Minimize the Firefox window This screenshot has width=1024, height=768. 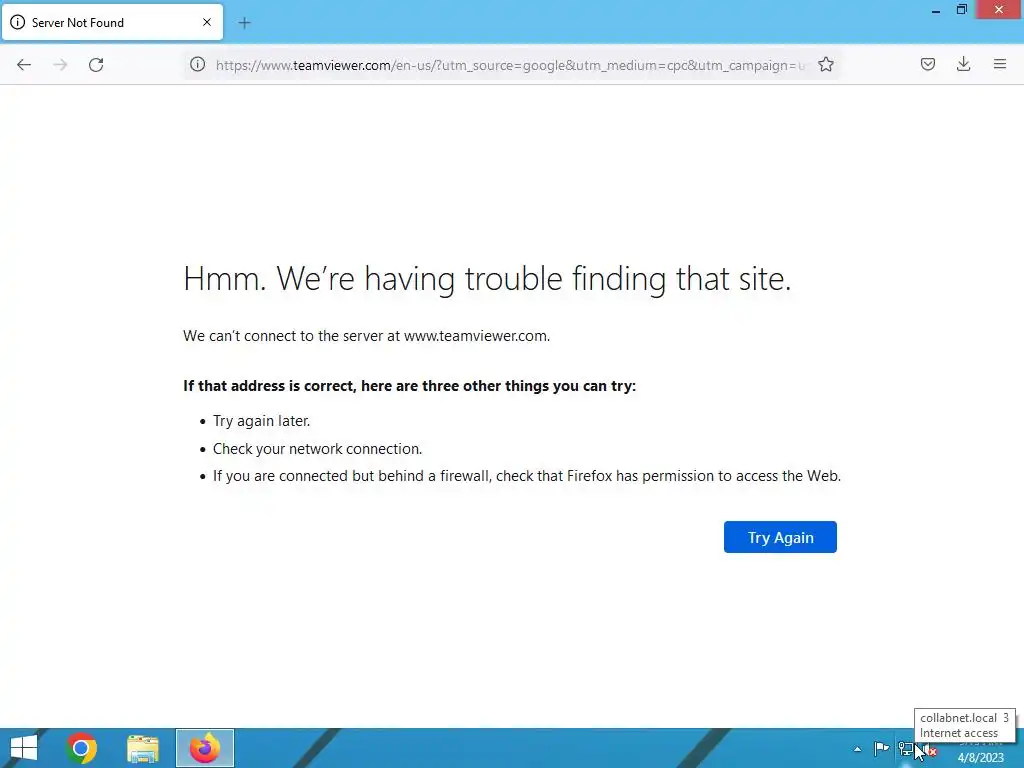[936, 10]
